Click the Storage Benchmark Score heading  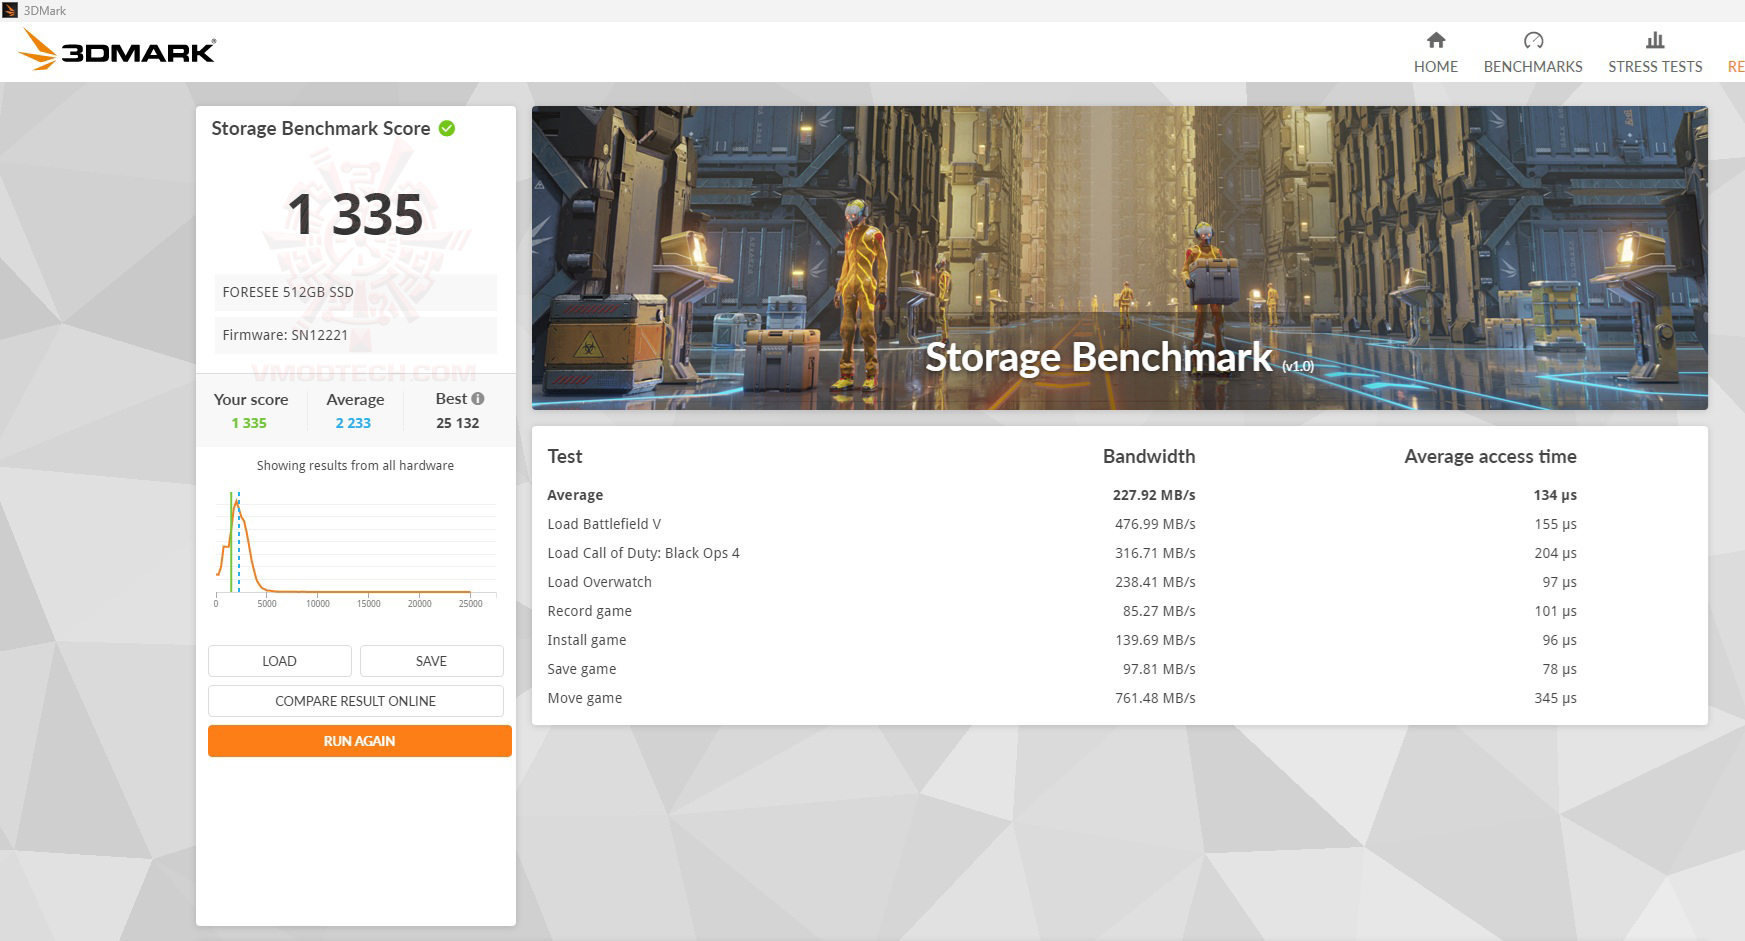pos(321,128)
